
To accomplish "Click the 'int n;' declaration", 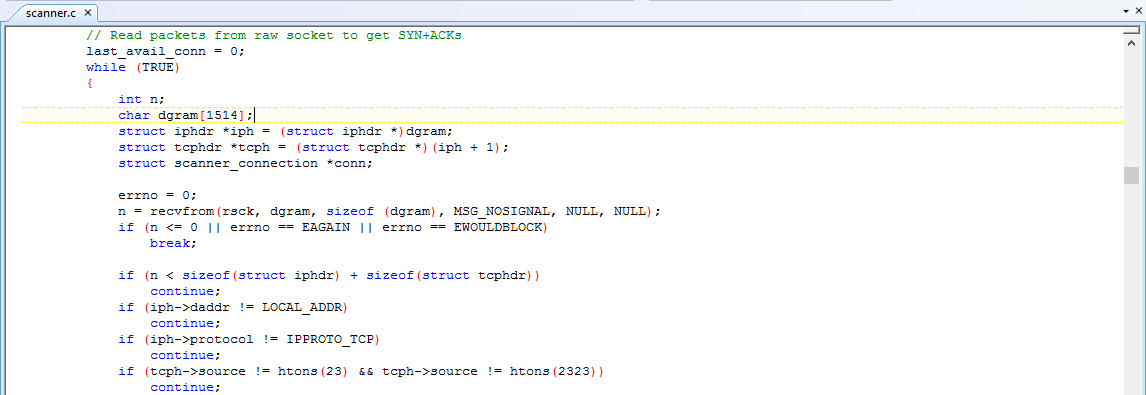I will click(142, 99).
